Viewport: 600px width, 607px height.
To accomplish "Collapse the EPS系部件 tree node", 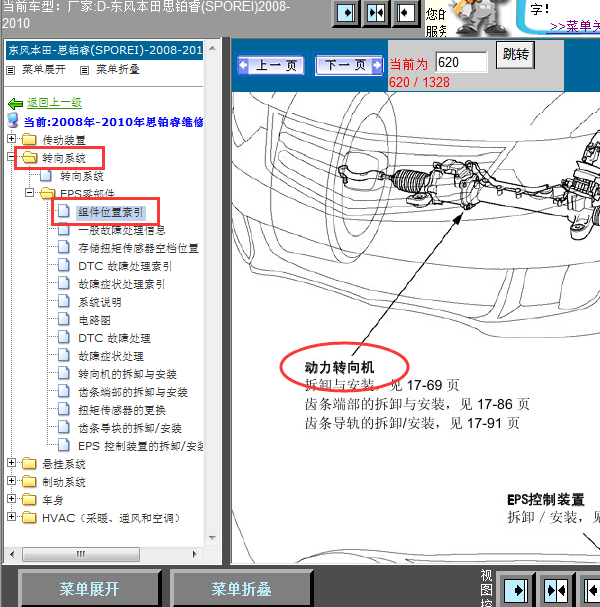I will tap(29, 193).
